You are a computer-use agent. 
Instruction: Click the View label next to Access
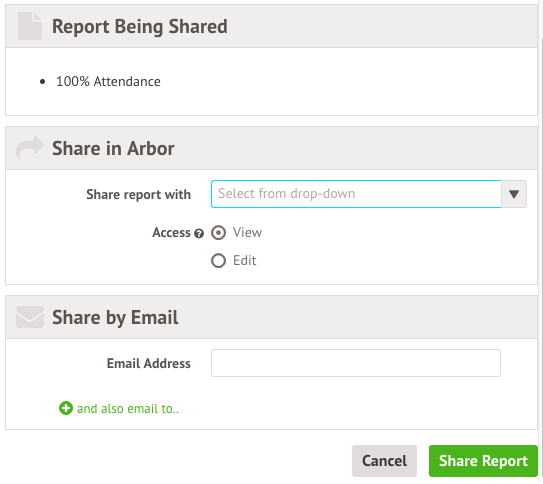[247, 232]
